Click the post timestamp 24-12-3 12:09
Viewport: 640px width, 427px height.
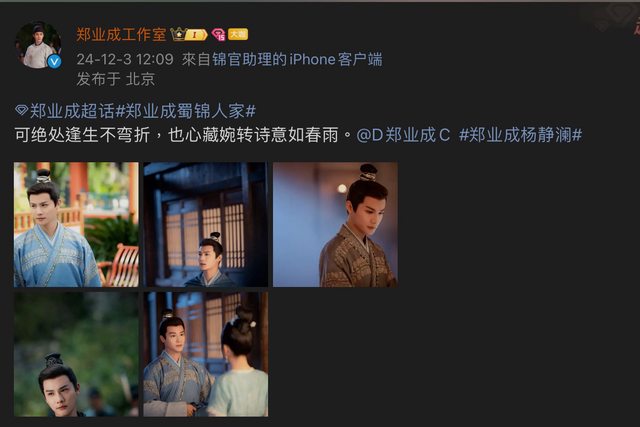point(125,60)
